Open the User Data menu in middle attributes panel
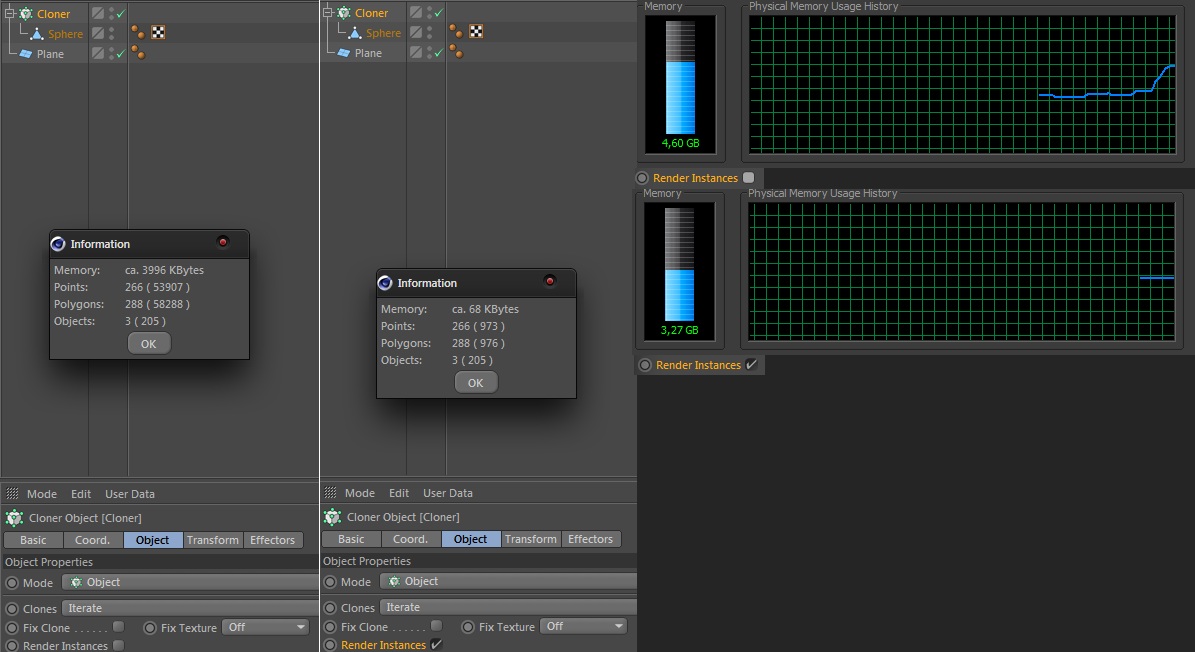This screenshot has height=652, width=1195. point(448,493)
